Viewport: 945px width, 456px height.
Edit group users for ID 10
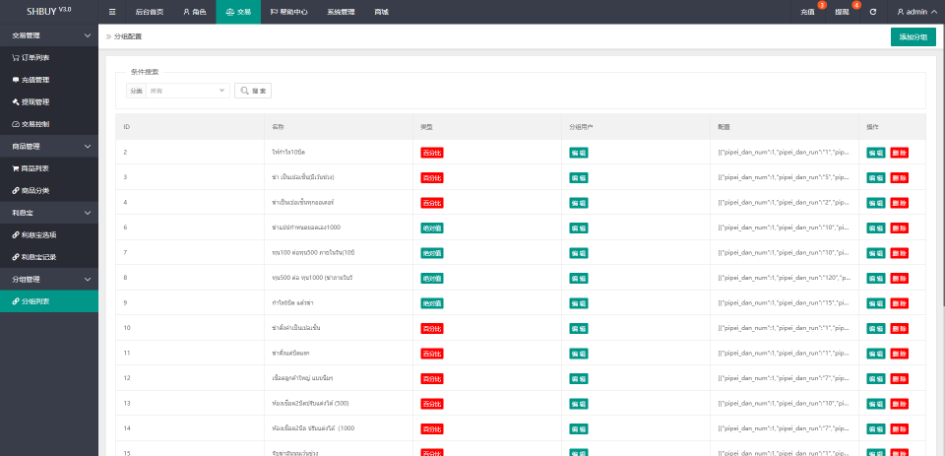579,328
